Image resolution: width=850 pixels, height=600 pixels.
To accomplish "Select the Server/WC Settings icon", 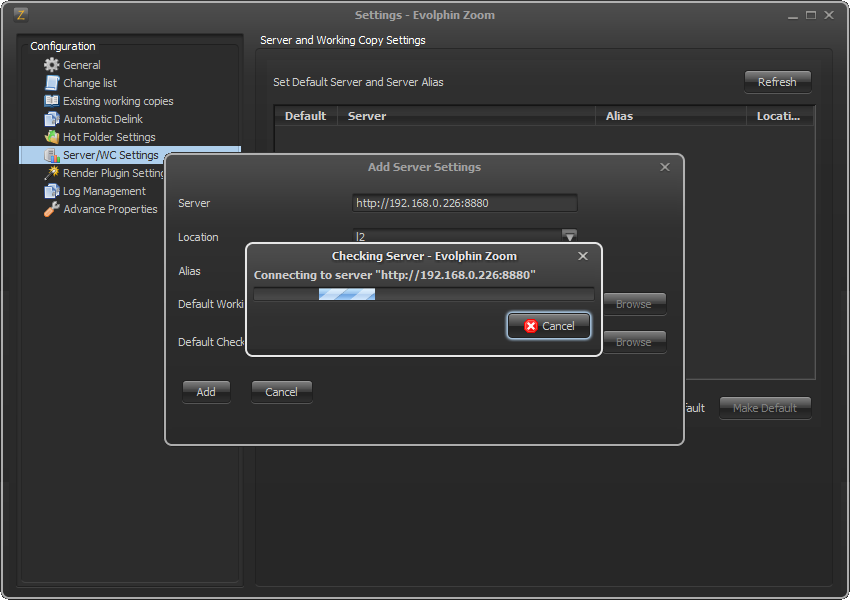I will [x=51, y=155].
